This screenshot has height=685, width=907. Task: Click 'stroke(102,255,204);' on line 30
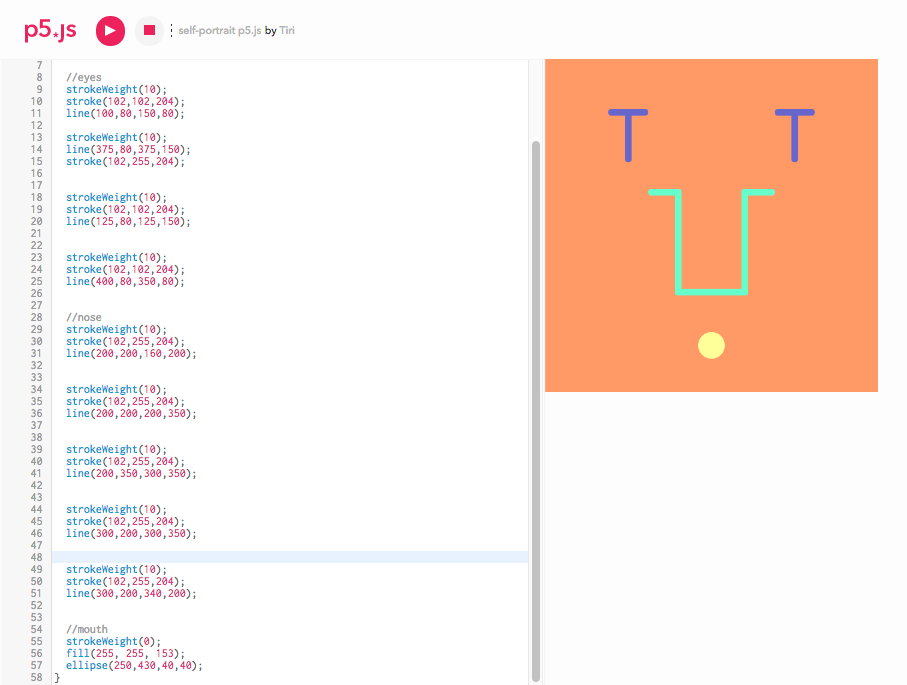pos(126,341)
